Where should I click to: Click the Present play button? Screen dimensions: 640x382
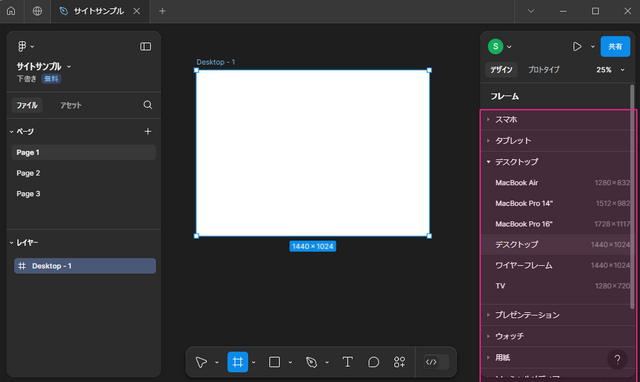(577, 47)
